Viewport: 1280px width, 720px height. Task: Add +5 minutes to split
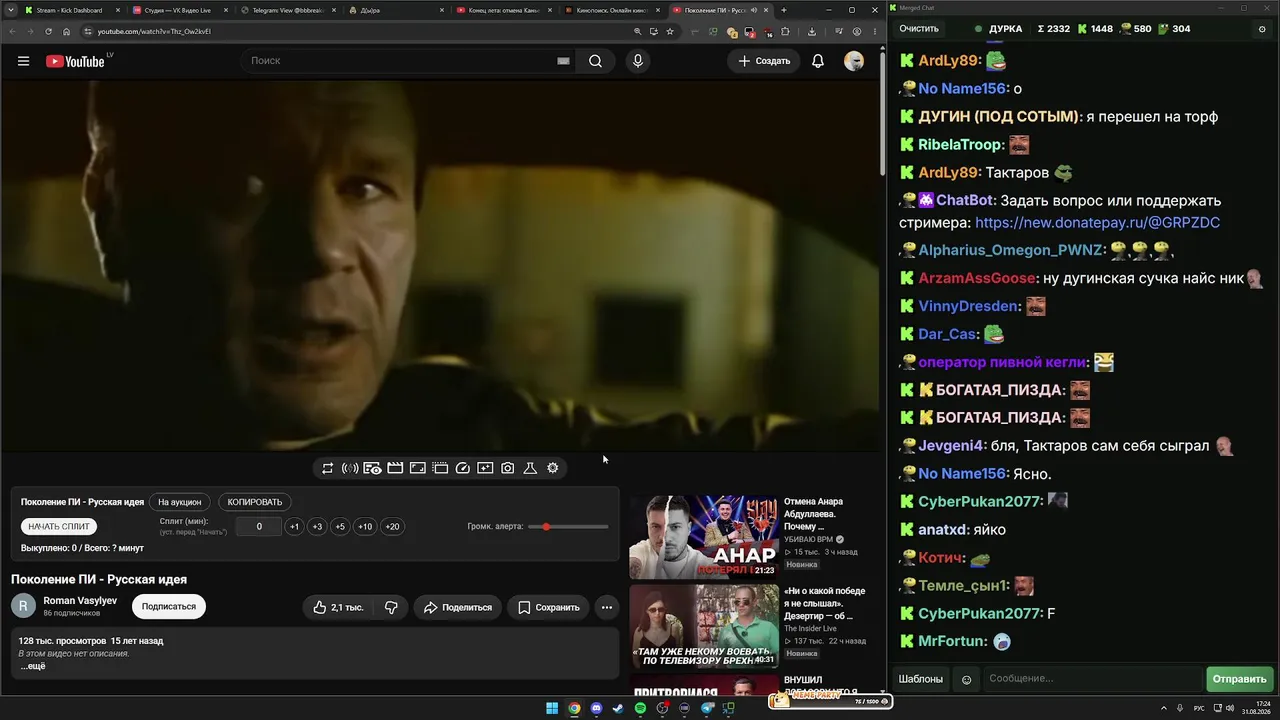(340, 527)
